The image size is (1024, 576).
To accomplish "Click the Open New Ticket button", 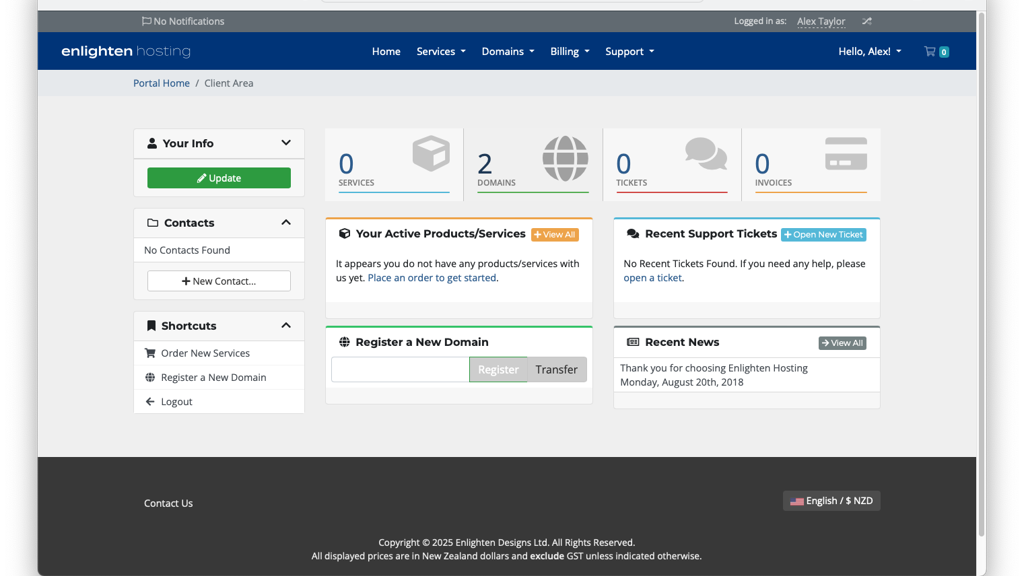I will pyautogui.click(x=823, y=234).
